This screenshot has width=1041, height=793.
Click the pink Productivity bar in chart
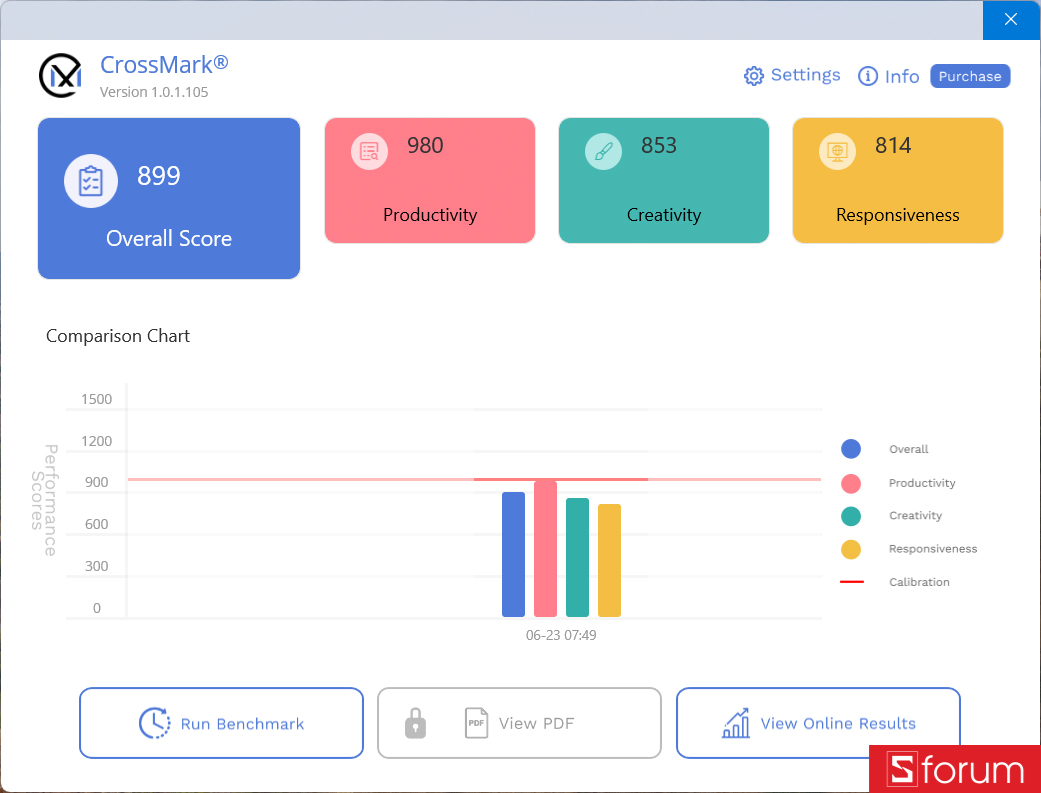coord(545,549)
